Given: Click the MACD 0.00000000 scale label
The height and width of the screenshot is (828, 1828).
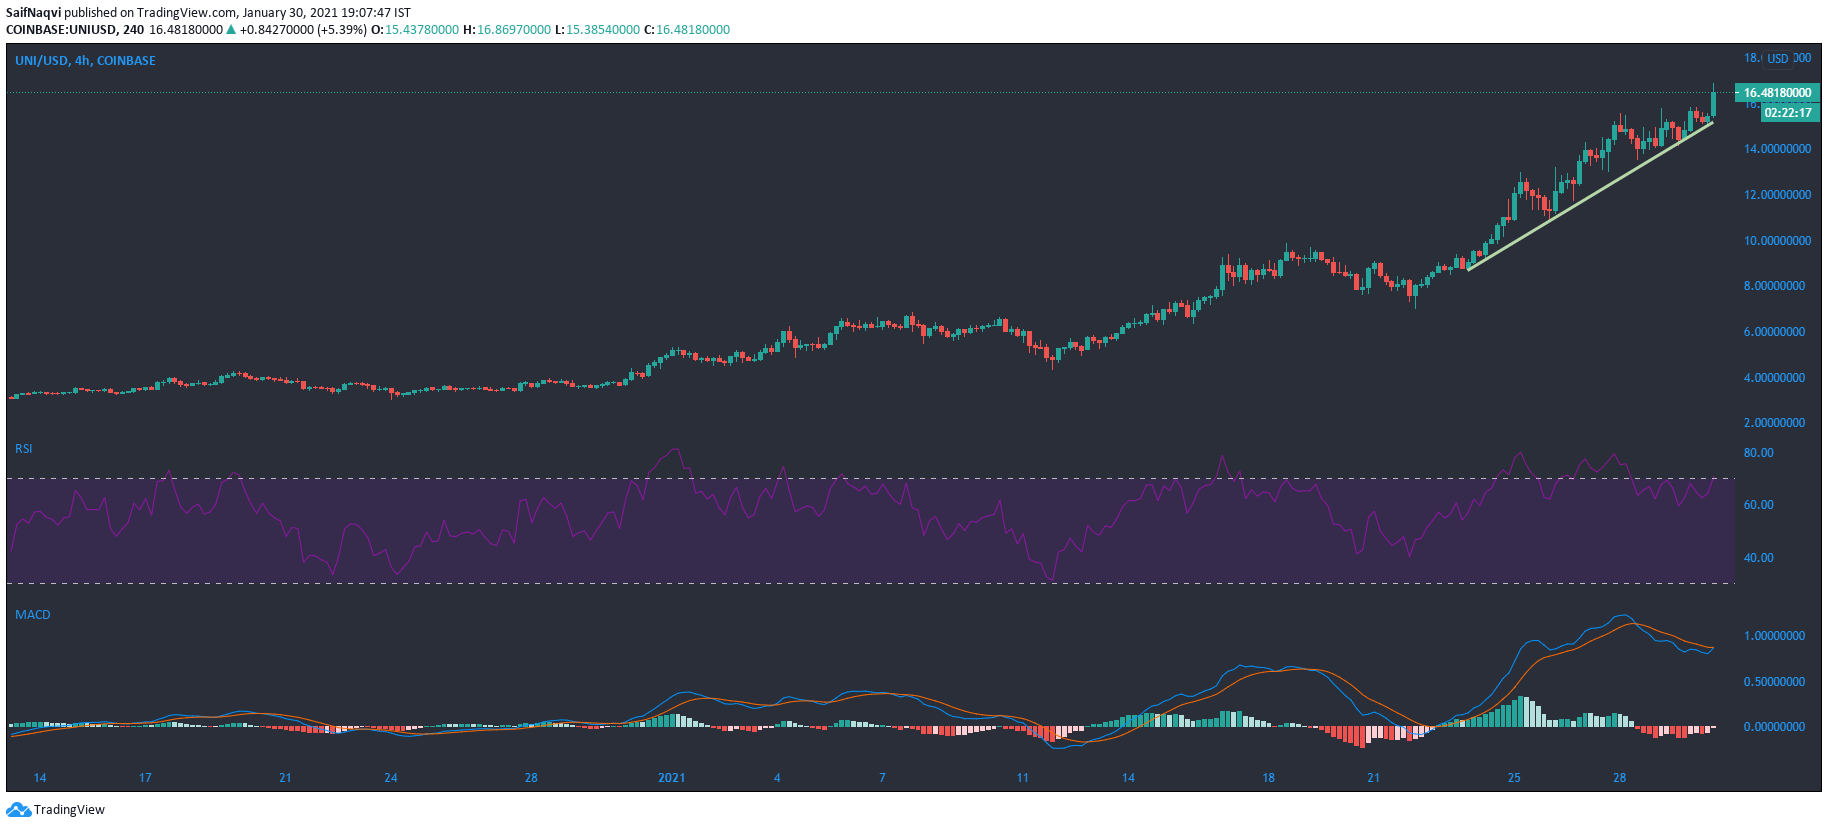Looking at the screenshot, I should tap(1774, 727).
